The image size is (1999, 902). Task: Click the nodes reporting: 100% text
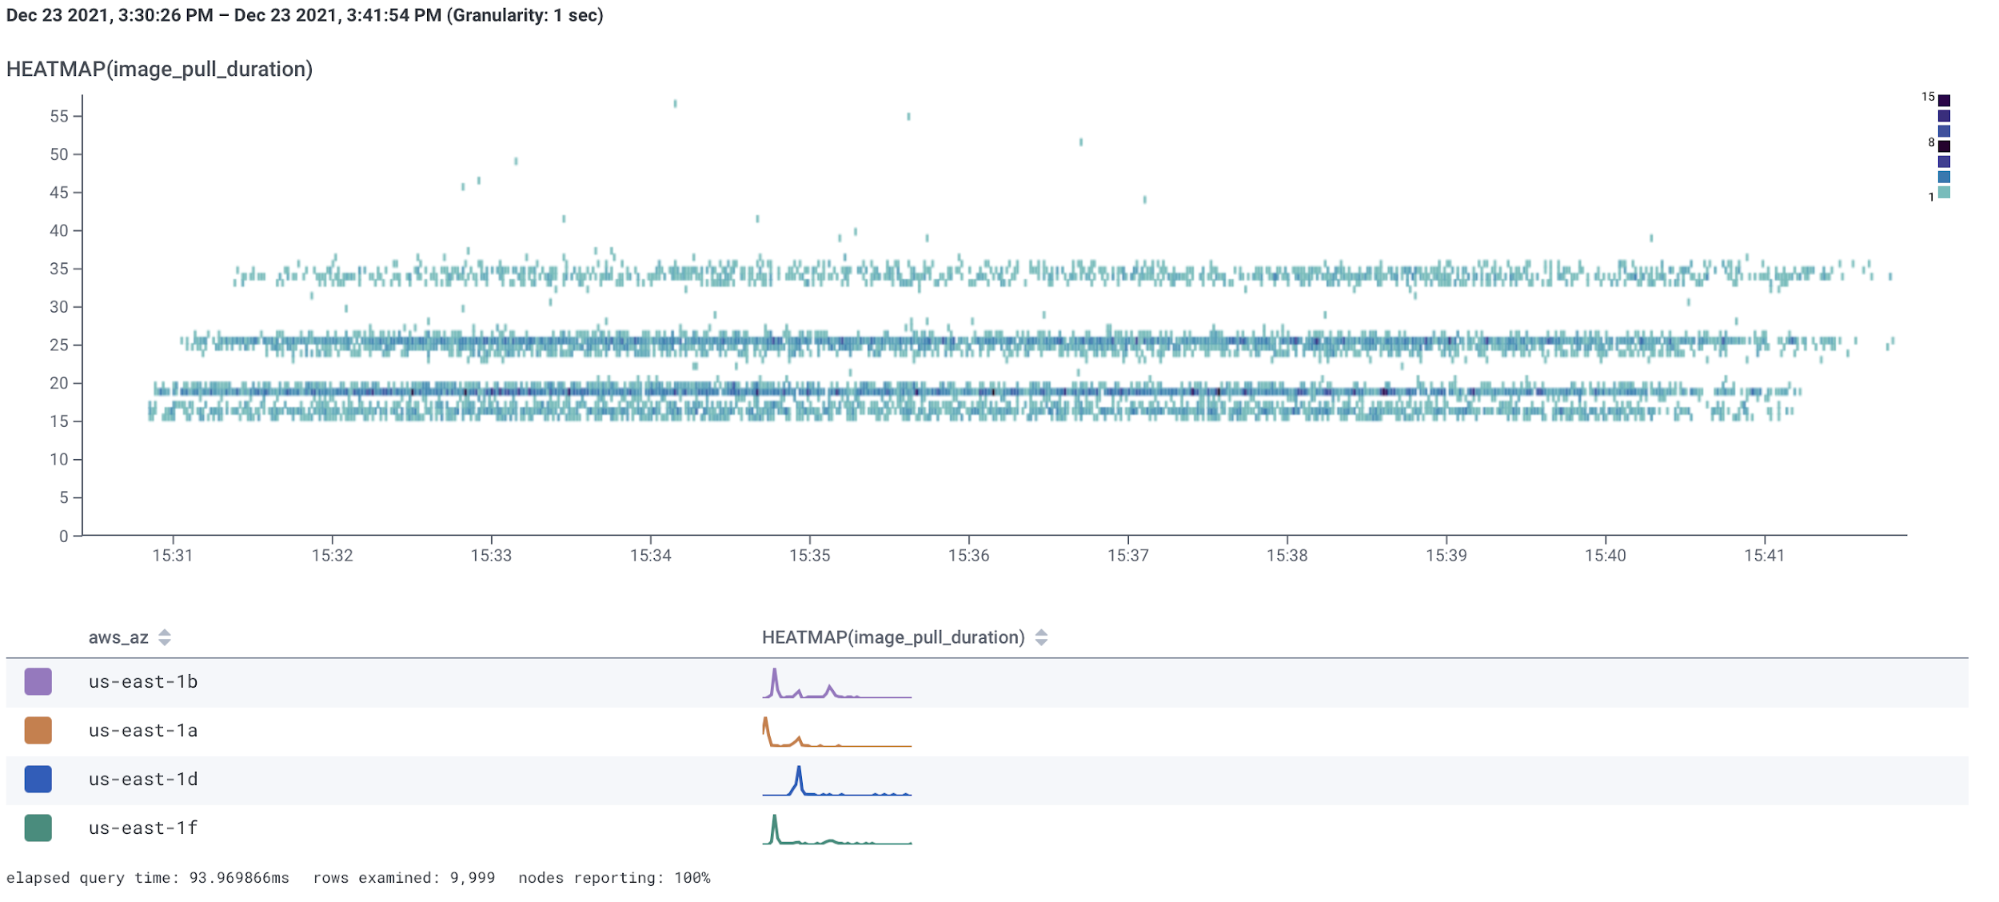click(614, 878)
